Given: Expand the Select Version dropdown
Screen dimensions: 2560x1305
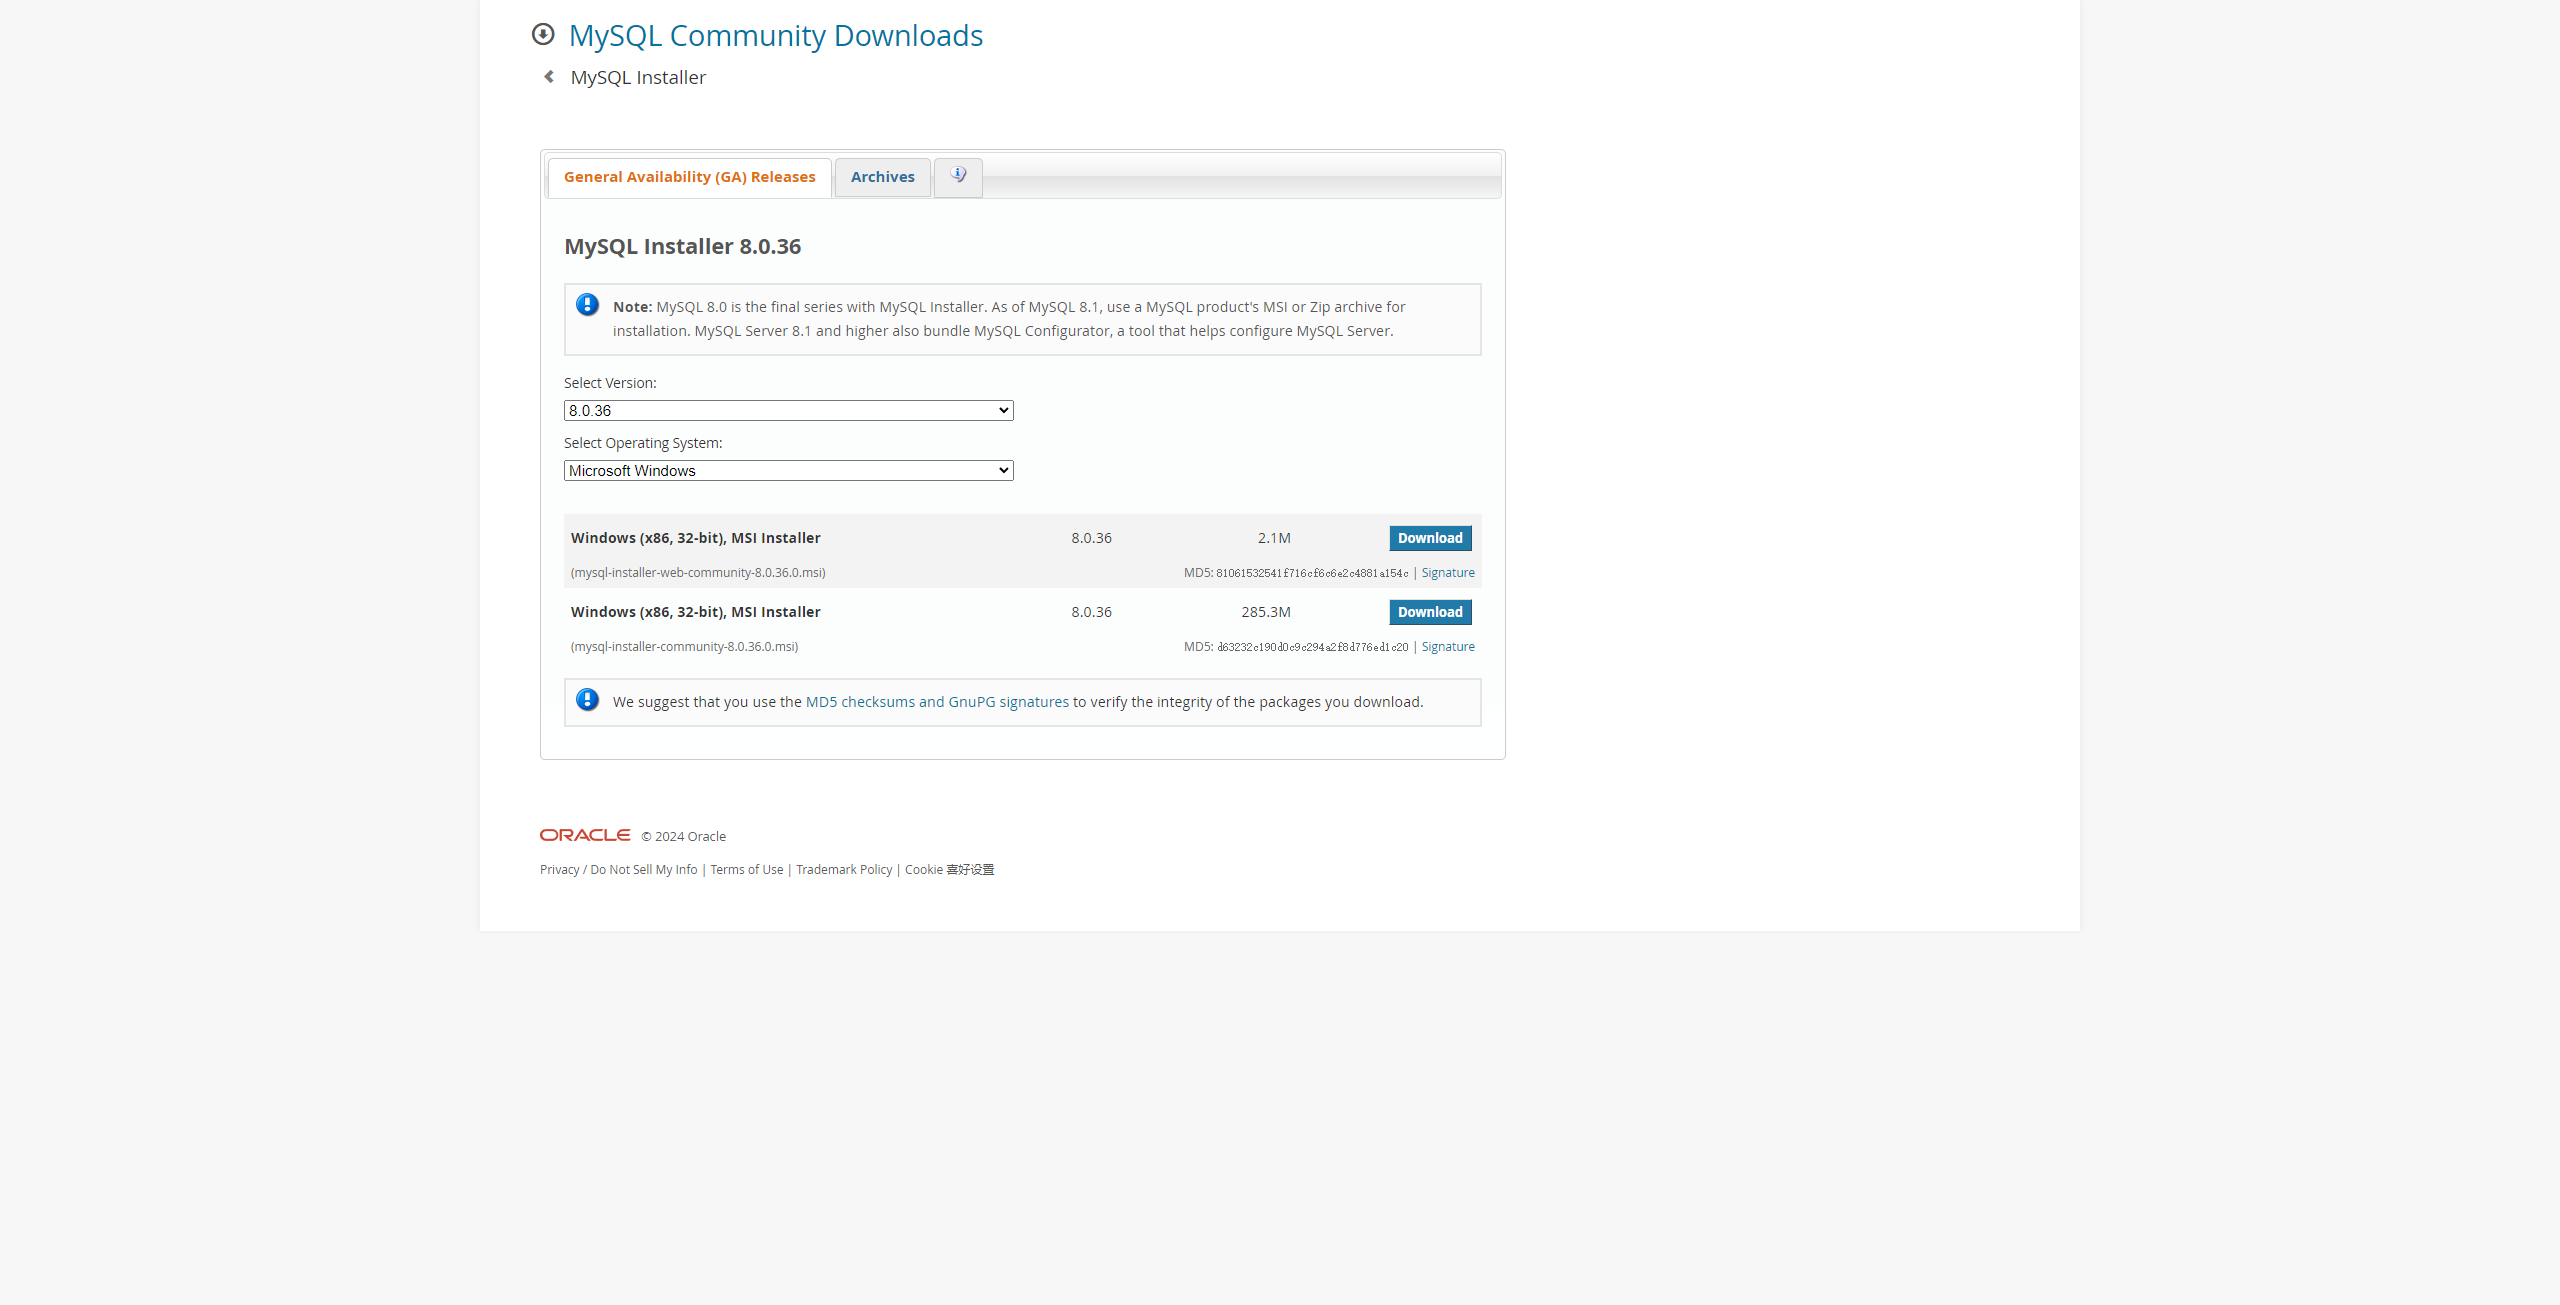Looking at the screenshot, I should pyautogui.click(x=788, y=411).
